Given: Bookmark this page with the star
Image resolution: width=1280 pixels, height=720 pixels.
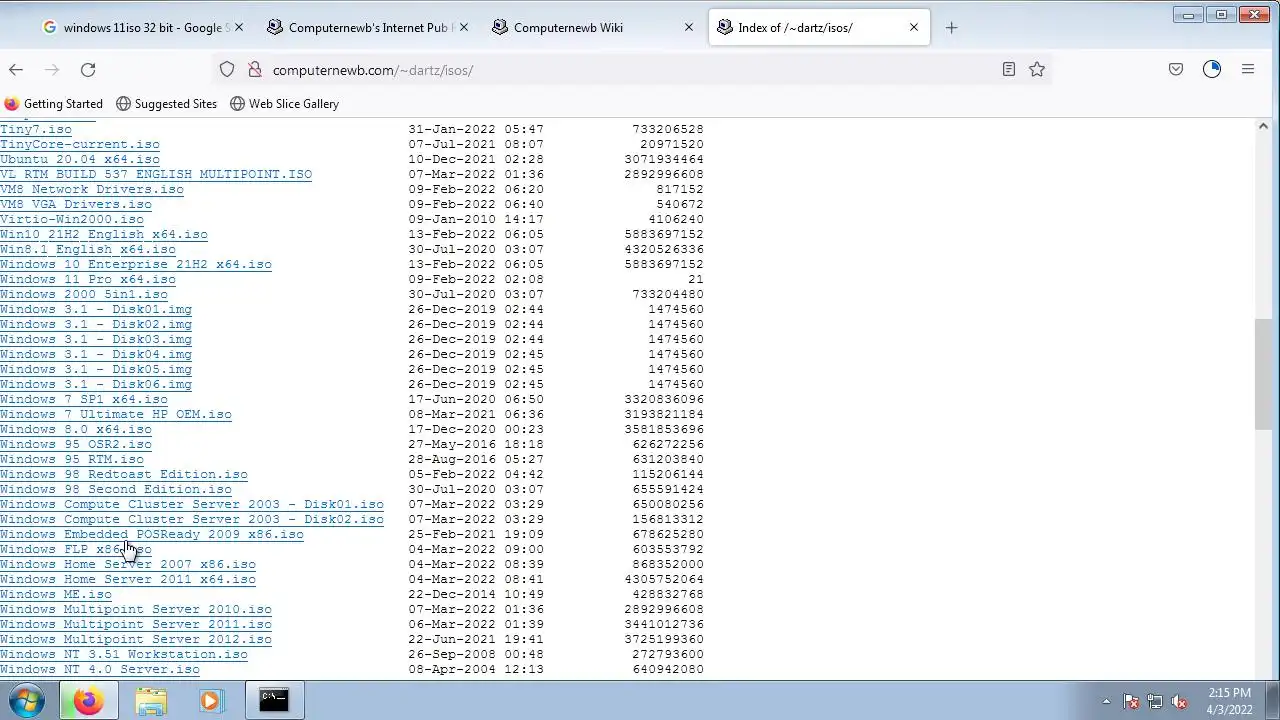Looking at the screenshot, I should [1037, 69].
